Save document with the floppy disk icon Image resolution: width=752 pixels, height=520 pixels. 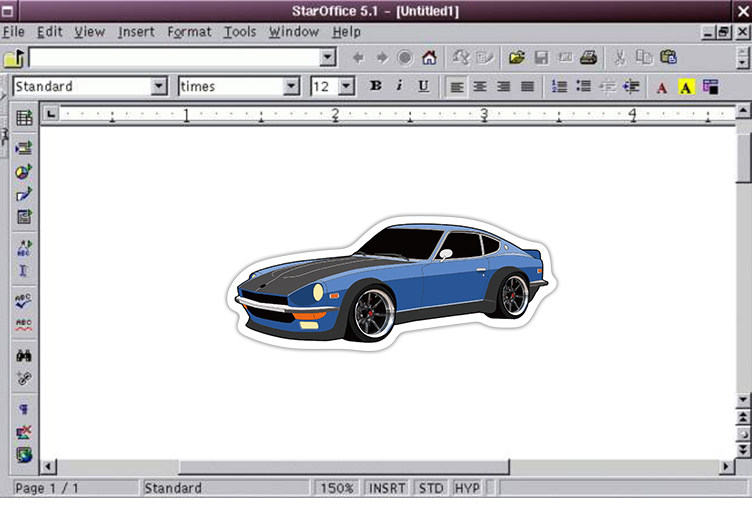pyautogui.click(x=541, y=58)
